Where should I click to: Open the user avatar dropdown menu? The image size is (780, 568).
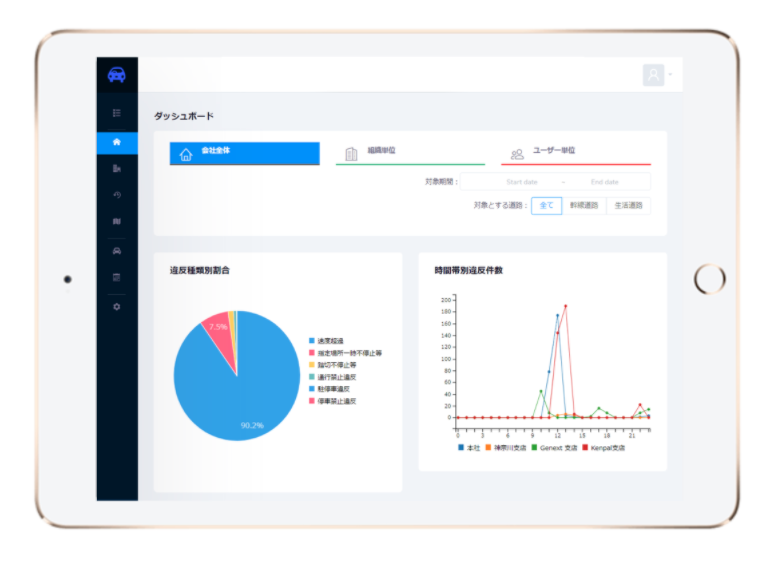click(x=656, y=75)
